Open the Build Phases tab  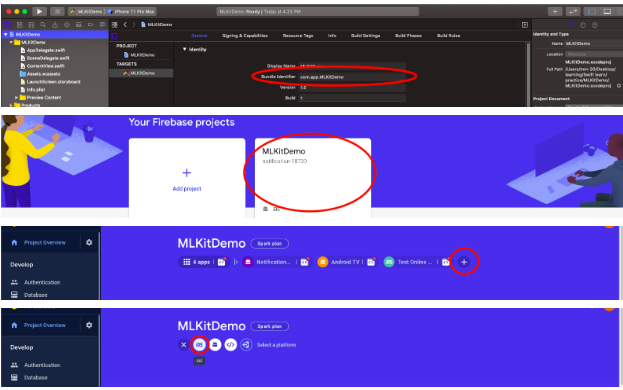click(x=408, y=36)
